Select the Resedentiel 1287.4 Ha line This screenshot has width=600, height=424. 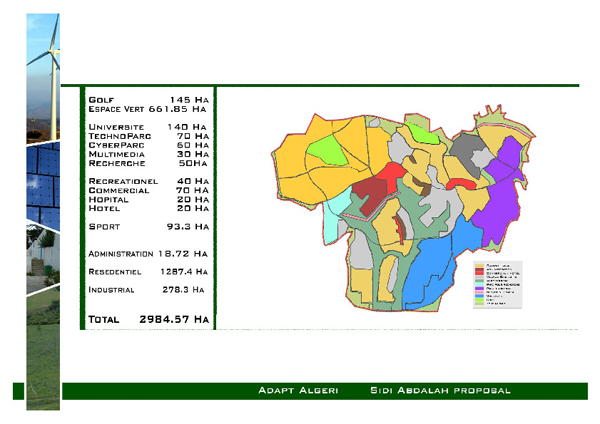(x=147, y=271)
